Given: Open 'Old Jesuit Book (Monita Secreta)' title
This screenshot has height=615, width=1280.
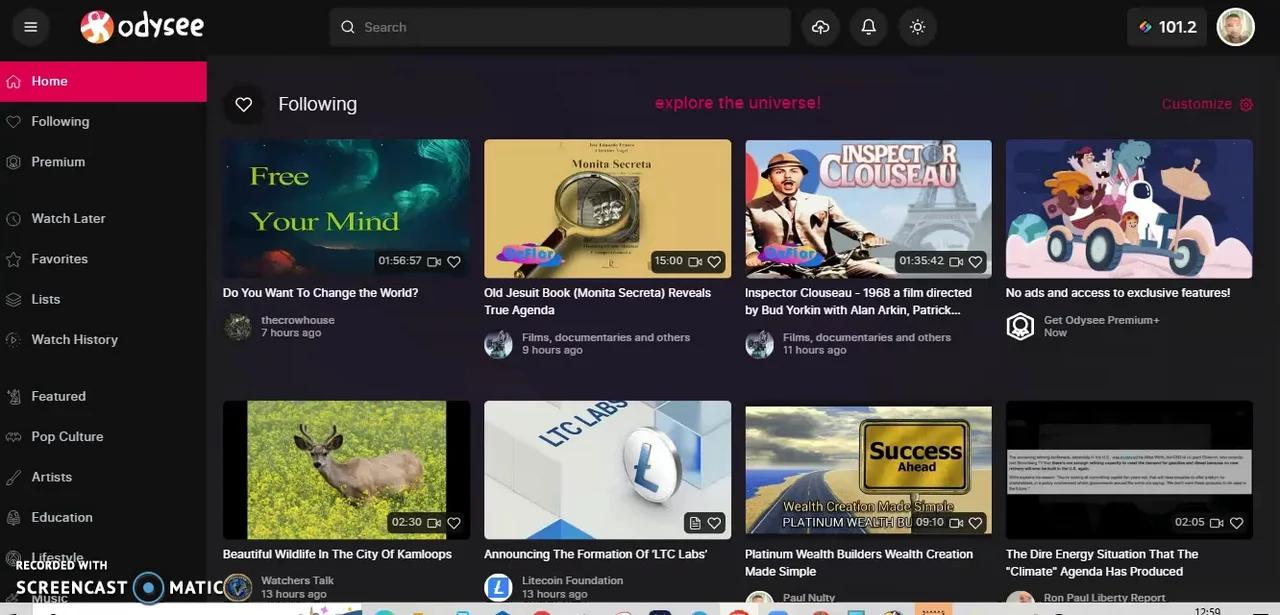Looking at the screenshot, I should [x=597, y=301].
